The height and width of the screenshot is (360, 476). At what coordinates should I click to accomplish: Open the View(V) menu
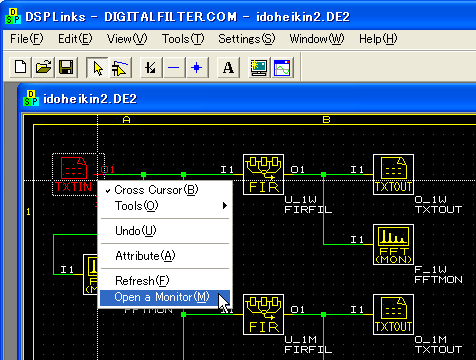pyautogui.click(x=127, y=39)
